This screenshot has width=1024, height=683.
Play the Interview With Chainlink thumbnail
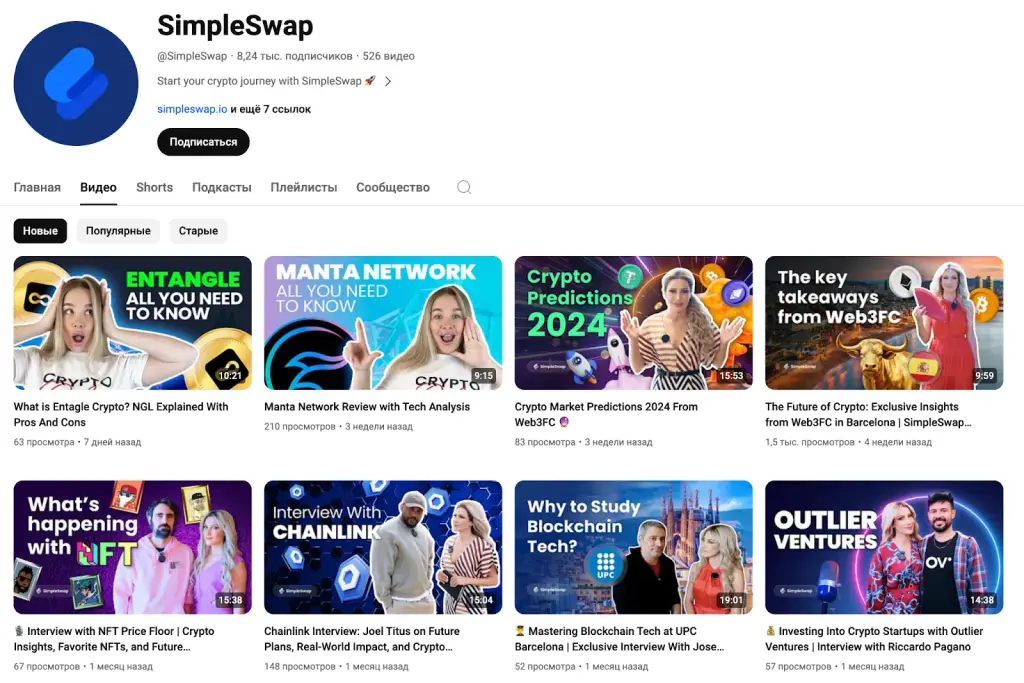click(x=383, y=547)
